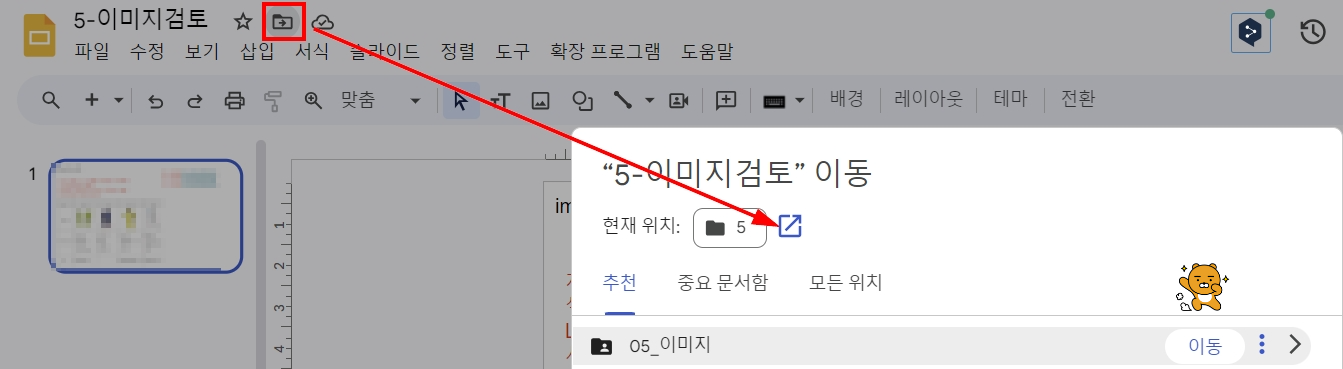
Task: Add a new slide with plus icon
Action: point(91,100)
